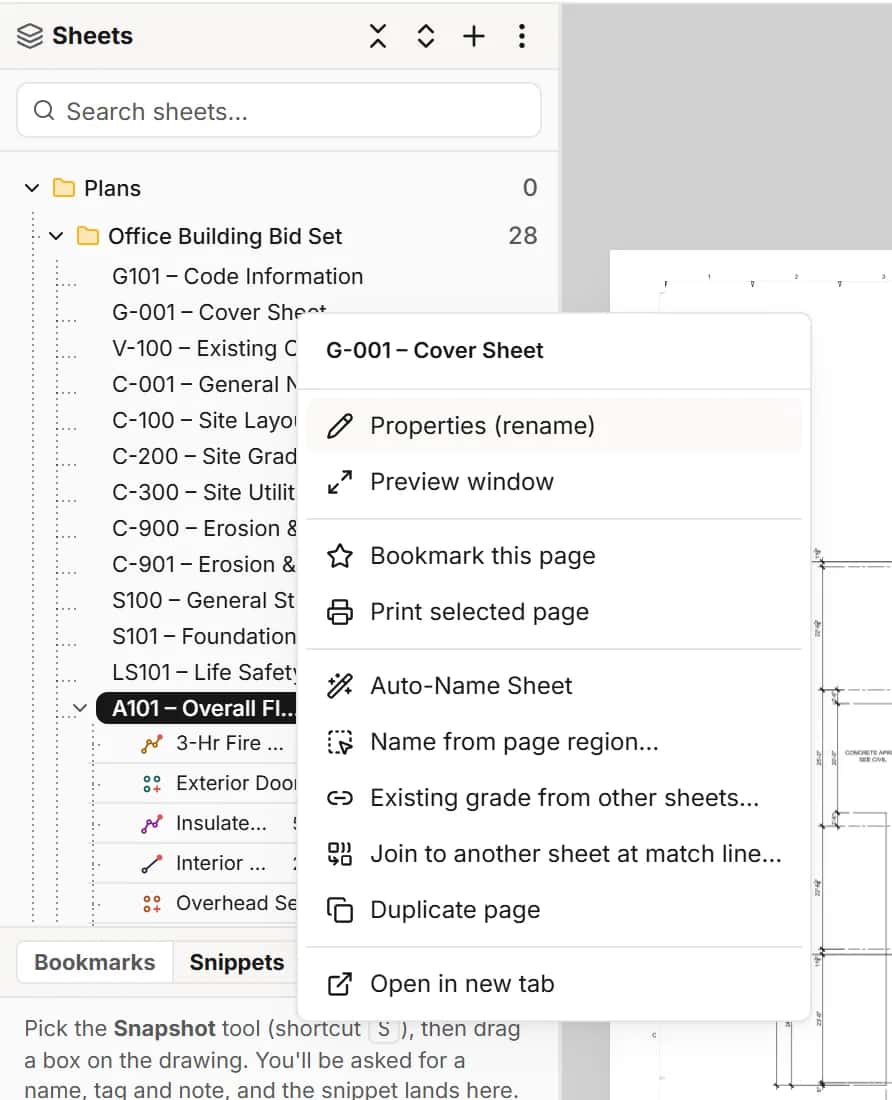Choose Duplicate page
892x1100 pixels.
(554, 910)
